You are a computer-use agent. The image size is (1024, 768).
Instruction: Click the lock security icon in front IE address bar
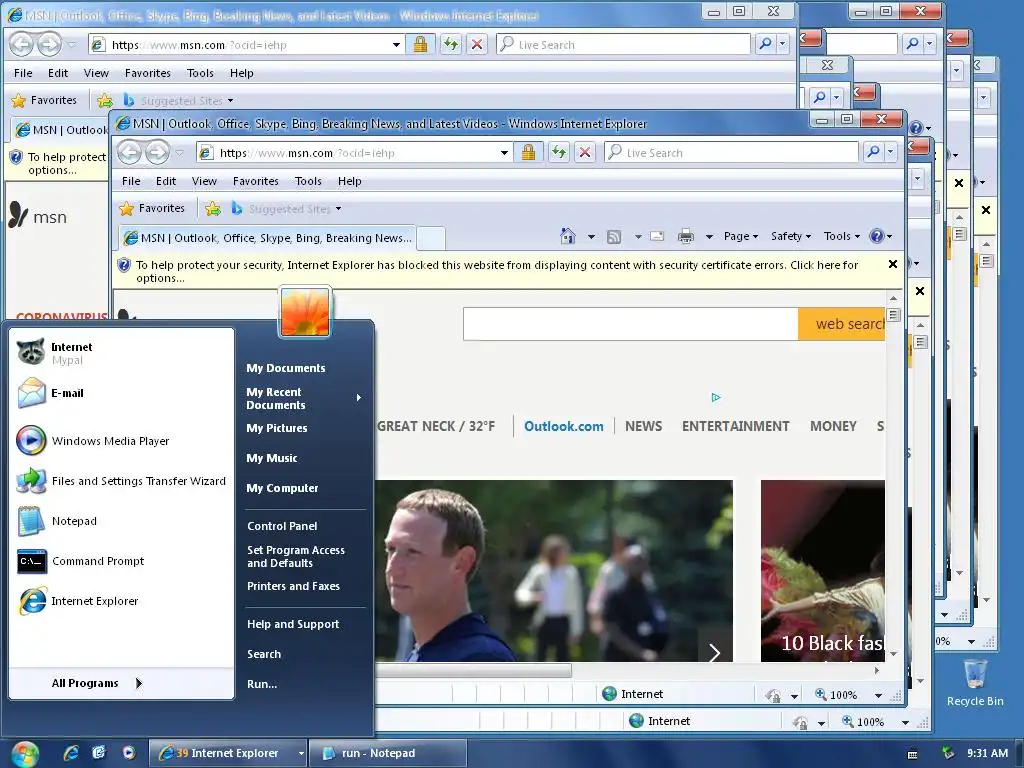point(528,153)
